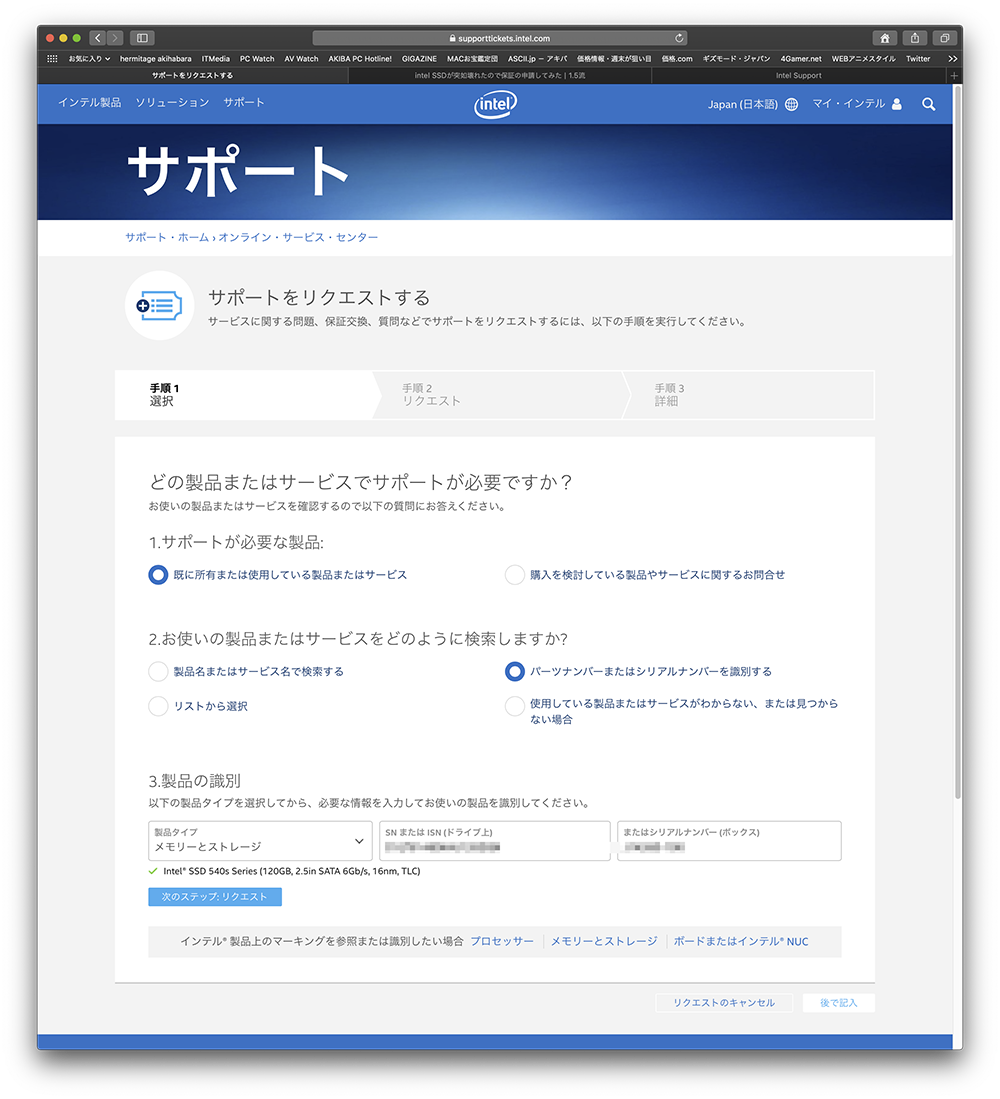Screen dimensions: 1000x1099
Task: Open the Twitter bookmark
Action: (x=918, y=59)
